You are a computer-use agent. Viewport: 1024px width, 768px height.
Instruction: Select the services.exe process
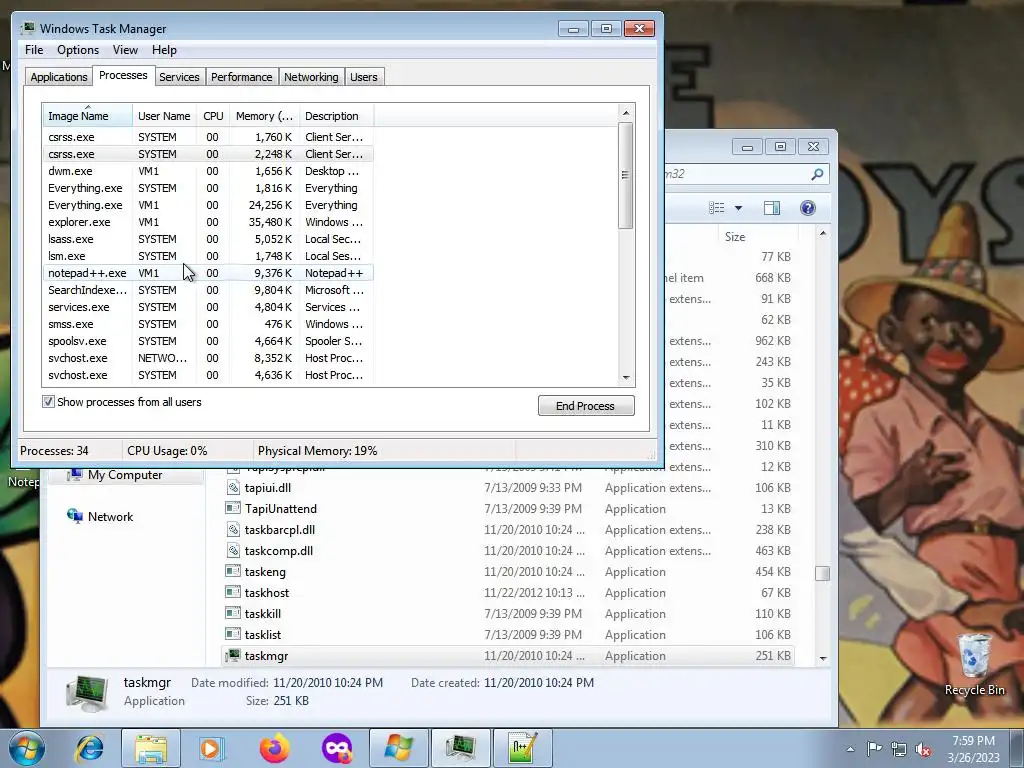[208, 307]
